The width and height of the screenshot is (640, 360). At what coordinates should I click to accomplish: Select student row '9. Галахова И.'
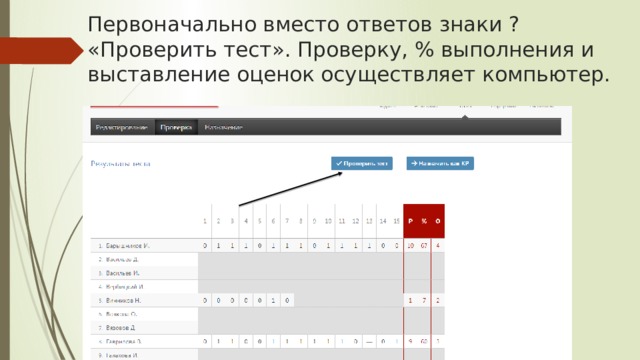(x=267, y=355)
